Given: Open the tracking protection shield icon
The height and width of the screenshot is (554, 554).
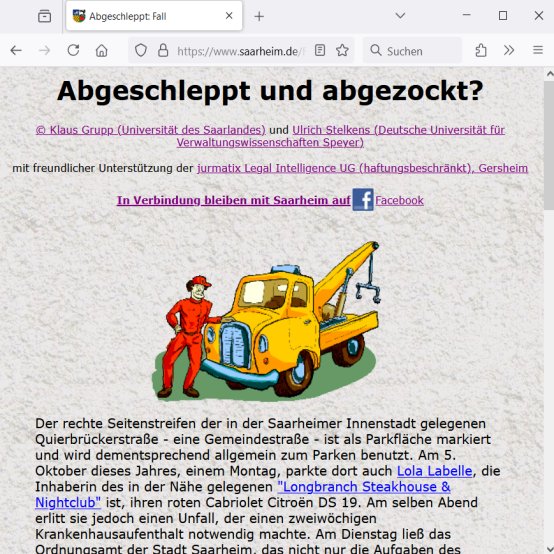Looking at the screenshot, I should pos(141,51).
